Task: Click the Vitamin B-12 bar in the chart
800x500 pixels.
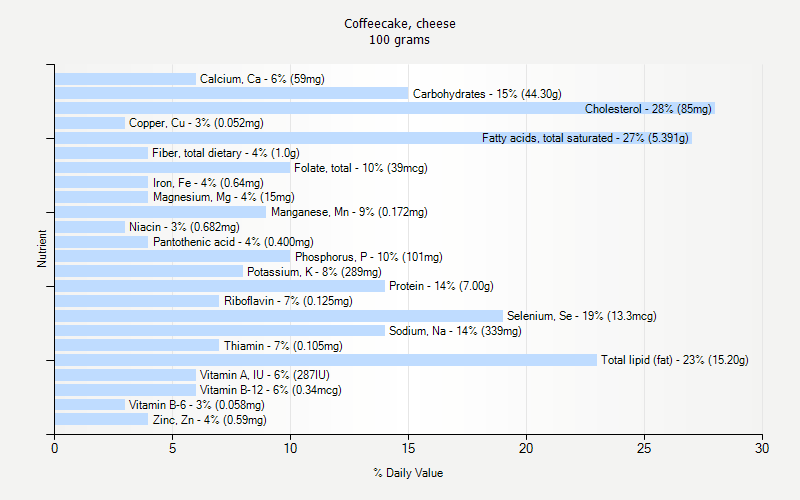Action: point(126,390)
